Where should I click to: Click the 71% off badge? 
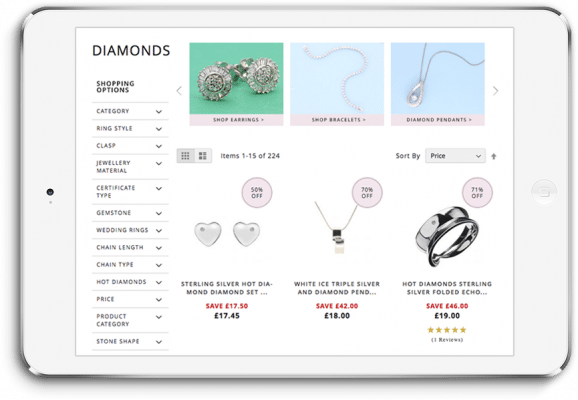click(x=477, y=192)
